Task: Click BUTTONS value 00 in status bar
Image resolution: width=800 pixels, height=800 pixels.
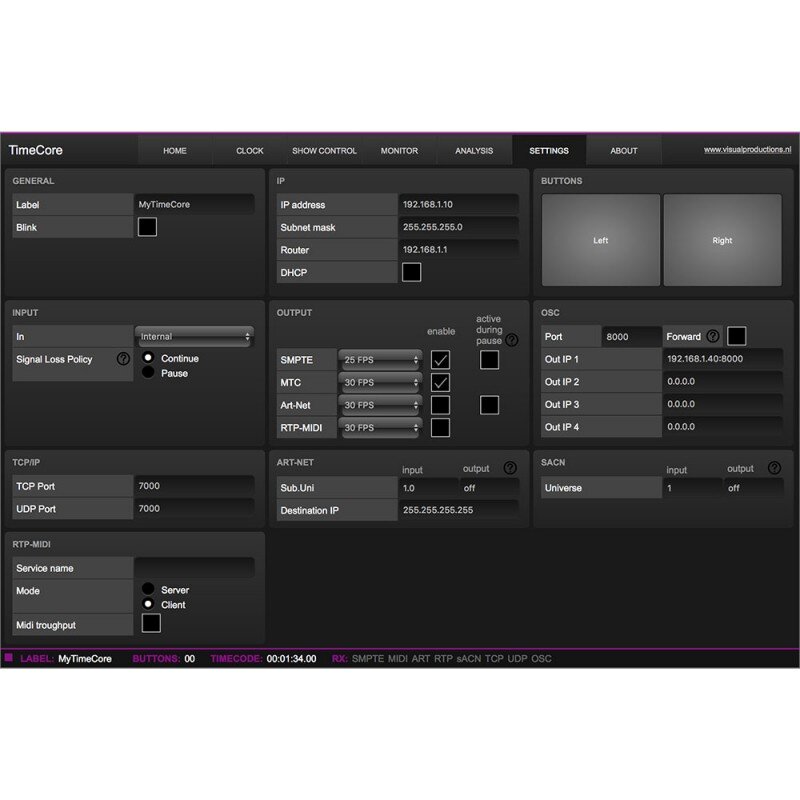Action: click(x=190, y=659)
